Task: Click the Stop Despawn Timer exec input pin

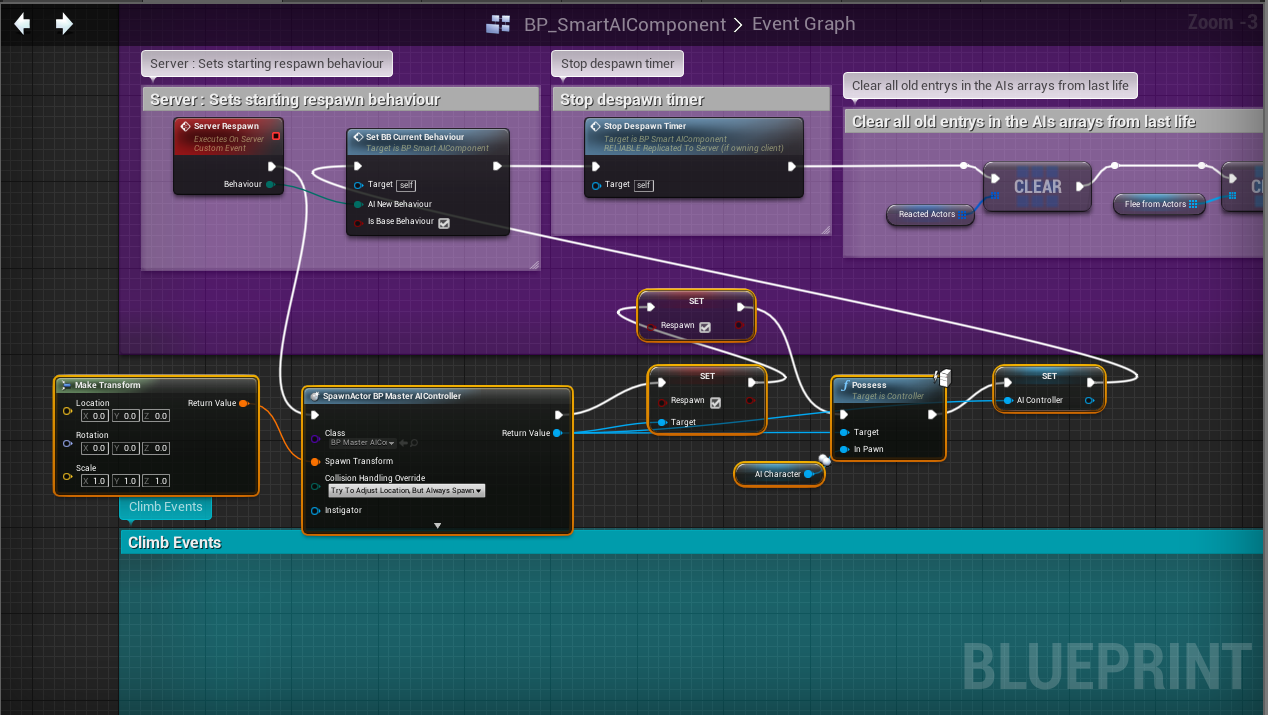Action: [x=597, y=166]
